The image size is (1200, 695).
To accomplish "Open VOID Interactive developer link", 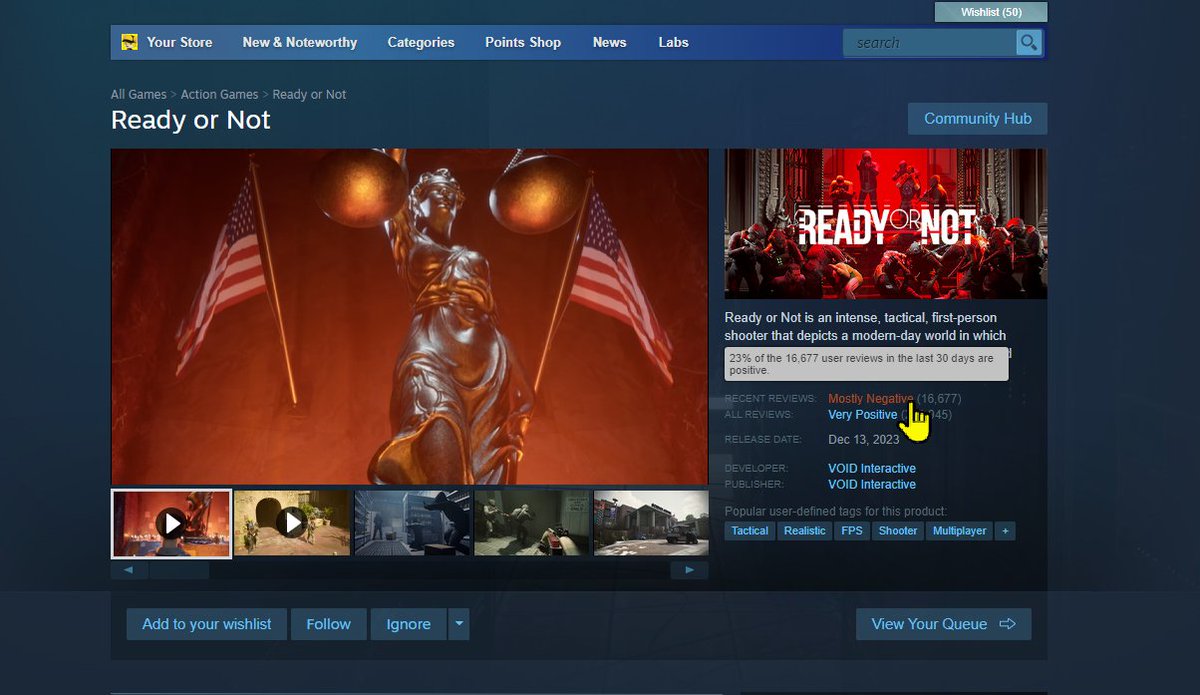I will click(872, 468).
